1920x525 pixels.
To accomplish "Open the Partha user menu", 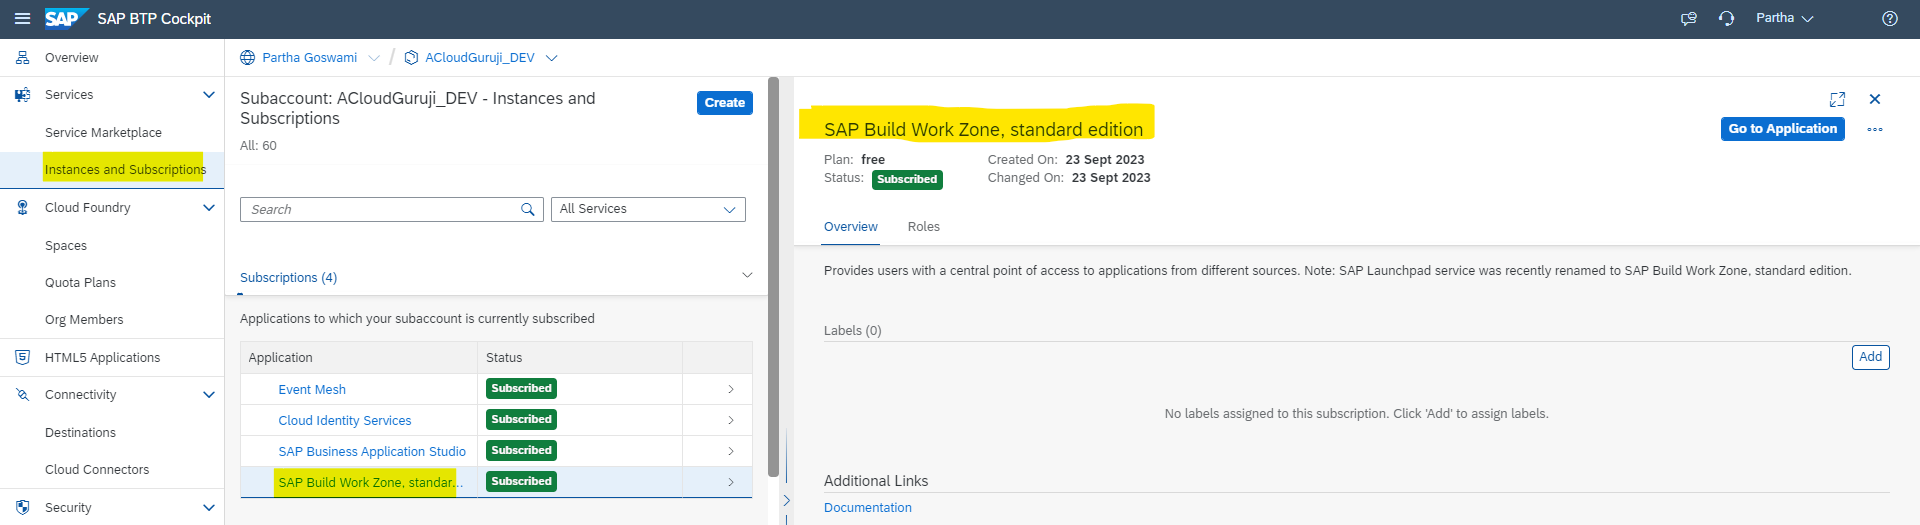I will click(1784, 19).
